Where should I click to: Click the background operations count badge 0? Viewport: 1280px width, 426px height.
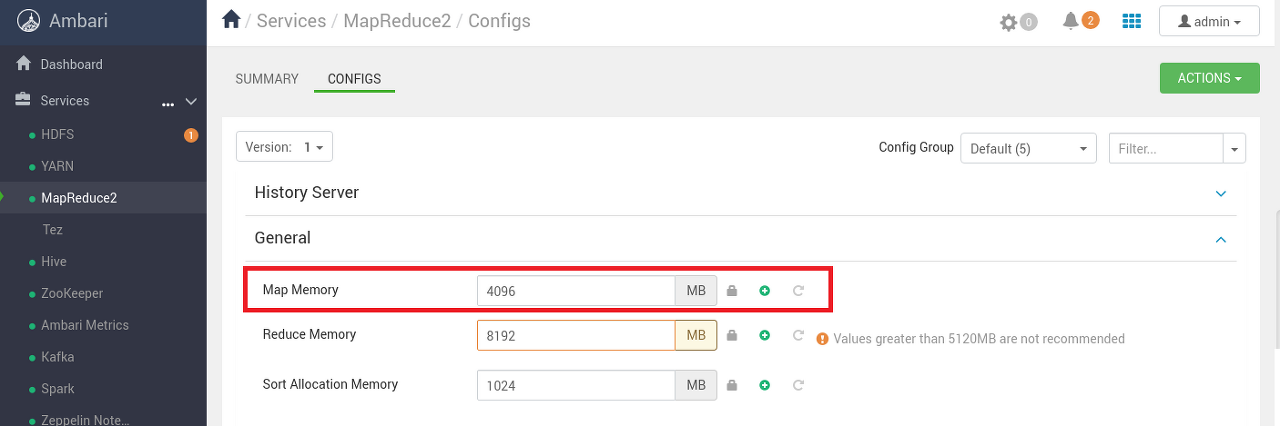(x=1028, y=22)
